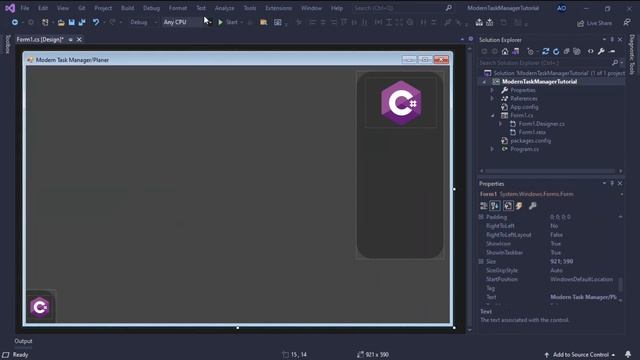Click the Properties grid vertical scrollbar
This screenshot has height=360, width=640.
point(620,284)
